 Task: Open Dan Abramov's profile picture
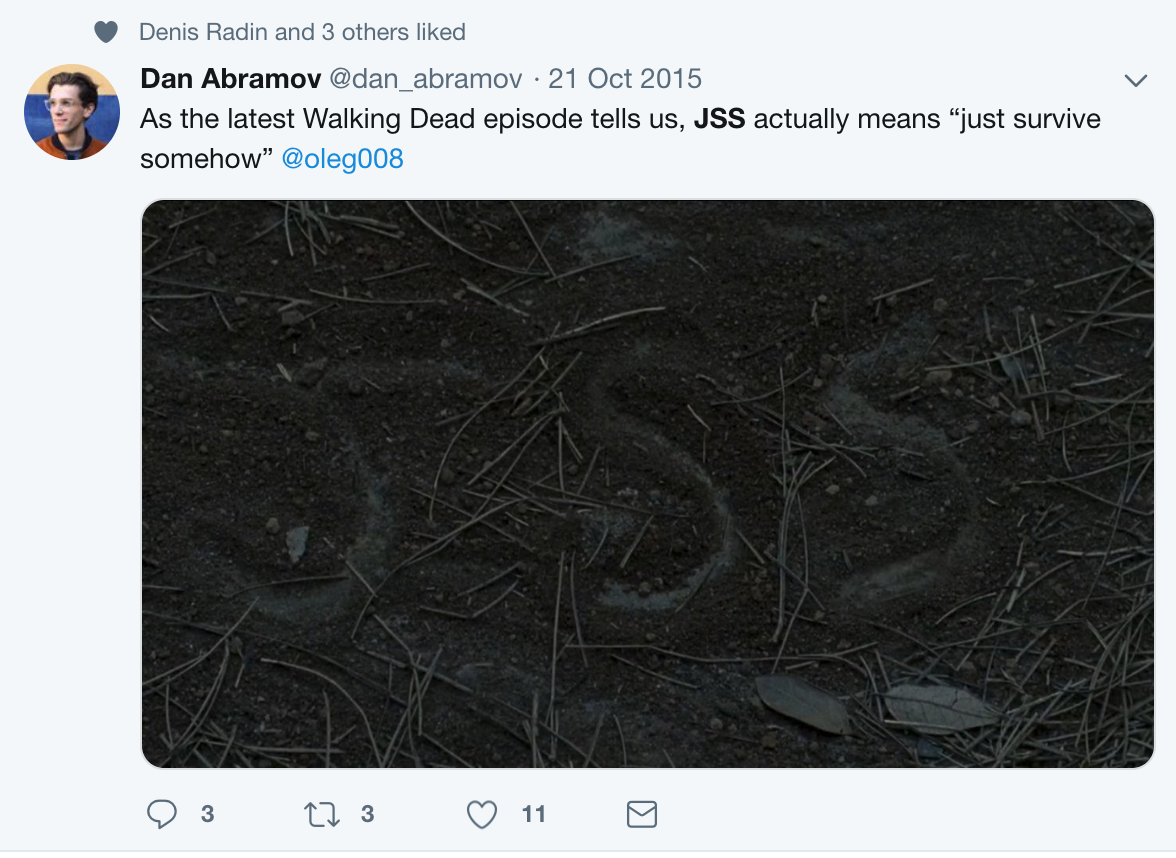tap(72, 112)
